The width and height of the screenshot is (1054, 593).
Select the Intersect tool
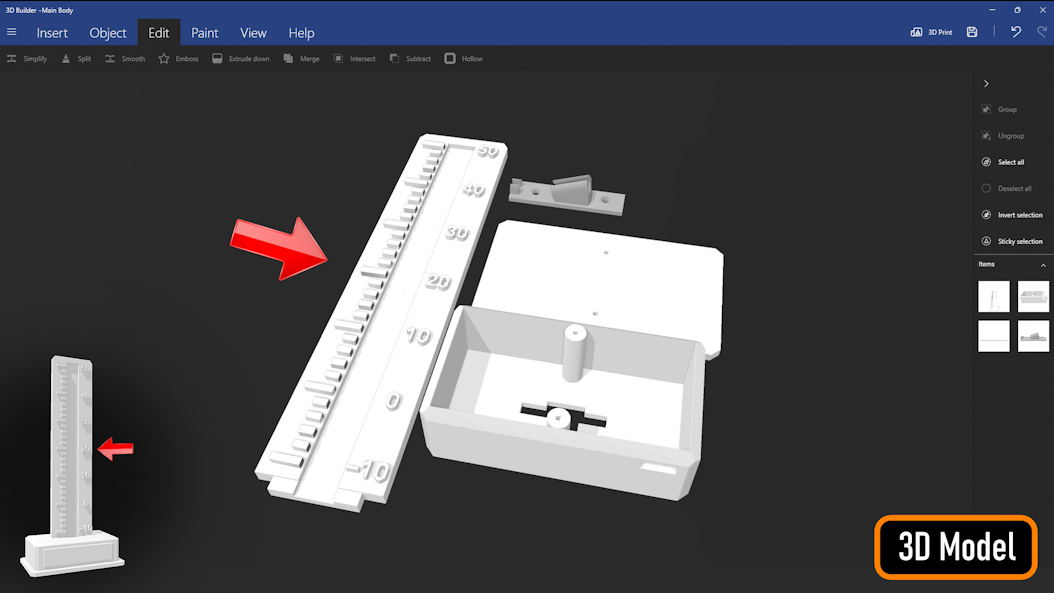click(338, 59)
